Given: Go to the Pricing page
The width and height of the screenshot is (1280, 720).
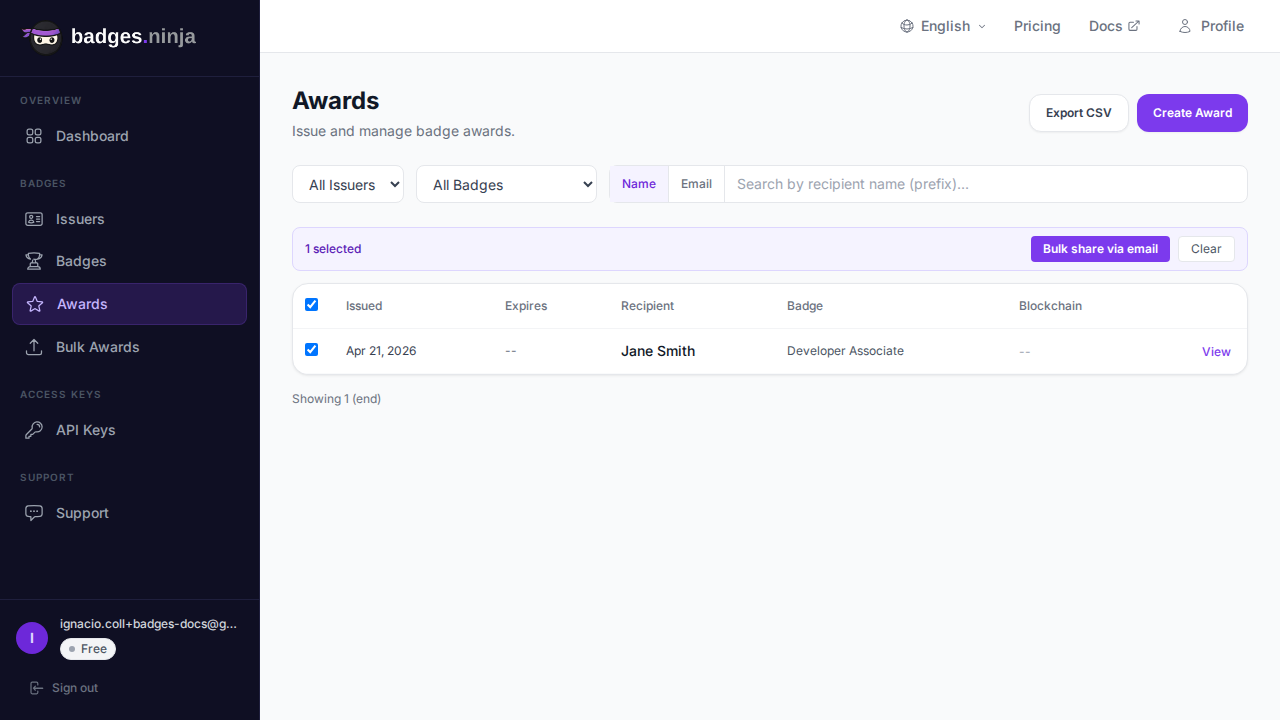Looking at the screenshot, I should coord(1037,26).
